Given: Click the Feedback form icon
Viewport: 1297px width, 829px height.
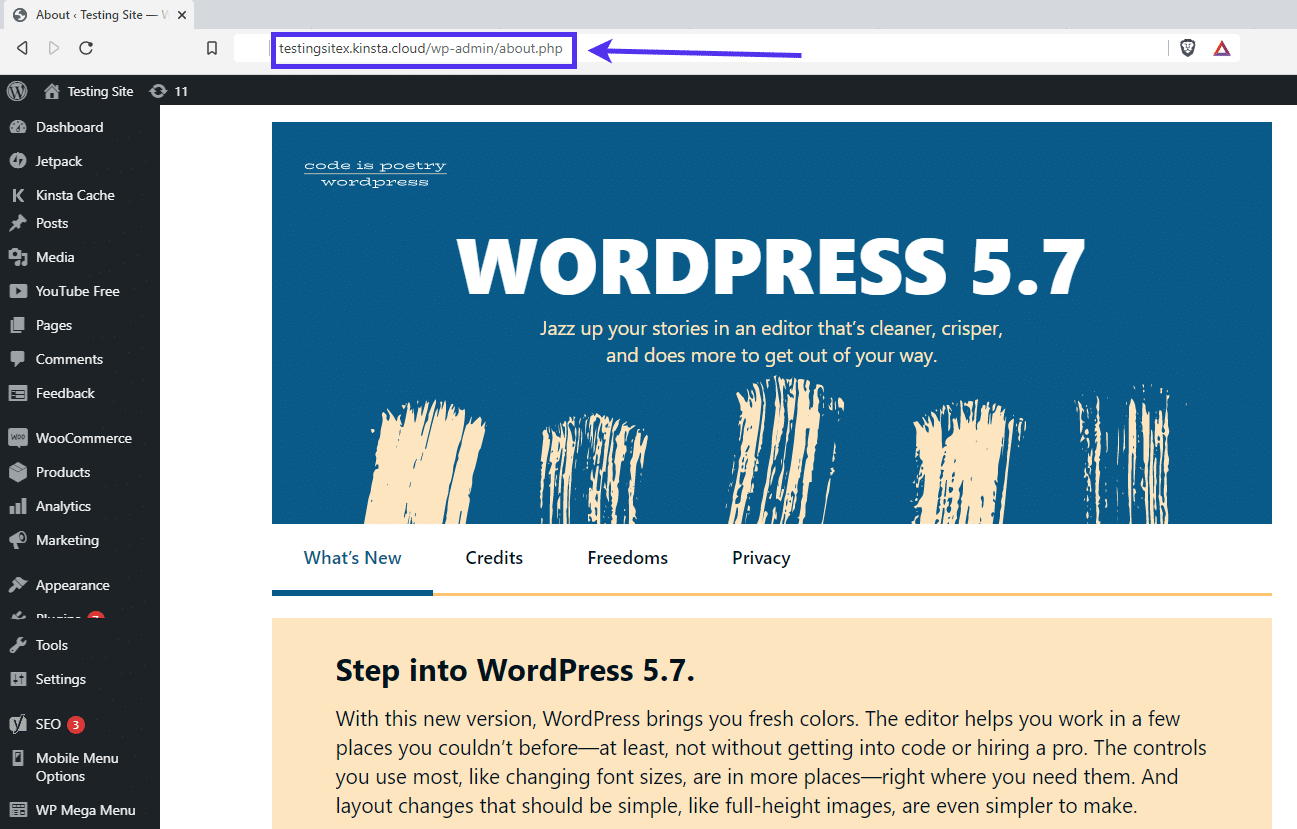Looking at the screenshot, I should tap(17, 393).
